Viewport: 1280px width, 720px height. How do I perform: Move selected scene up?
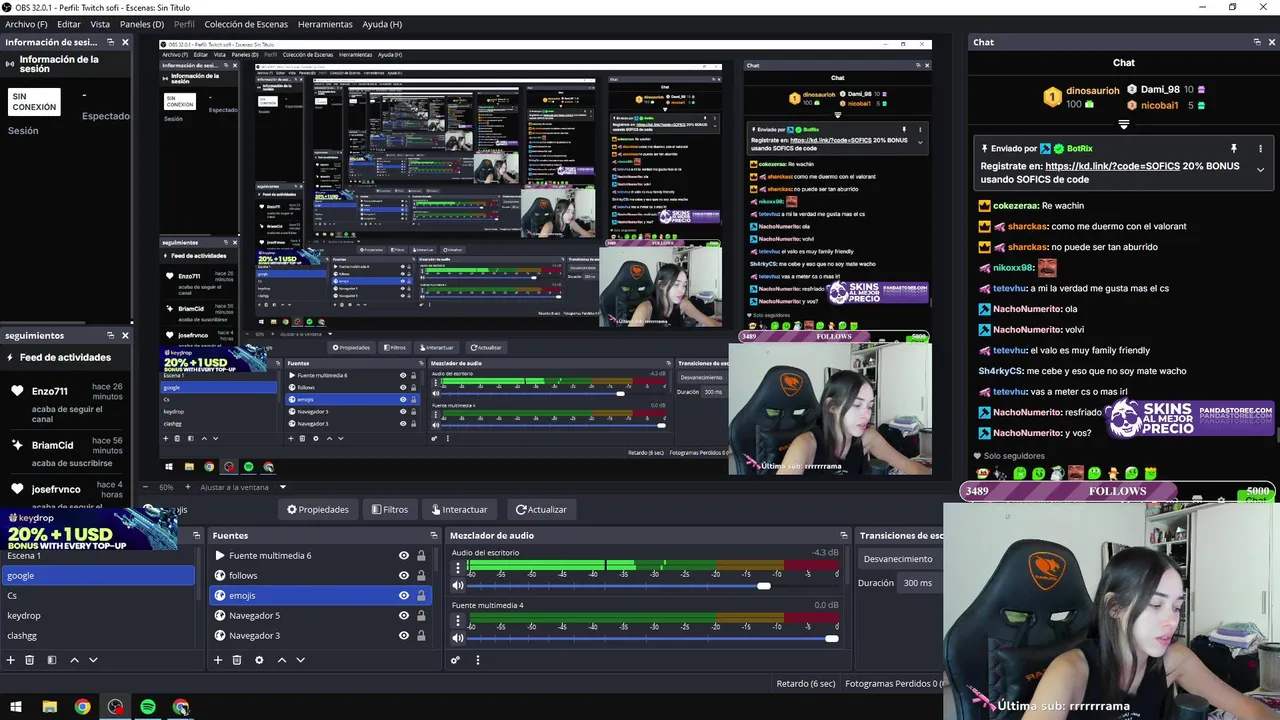pos(74,660)
